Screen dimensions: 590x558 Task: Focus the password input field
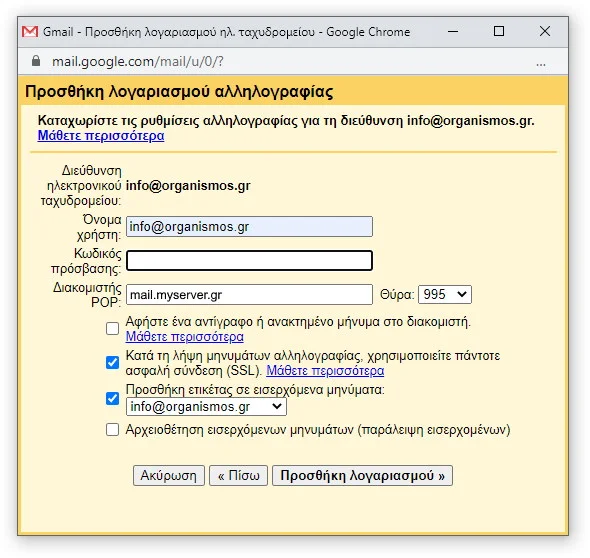pos(249,260)
